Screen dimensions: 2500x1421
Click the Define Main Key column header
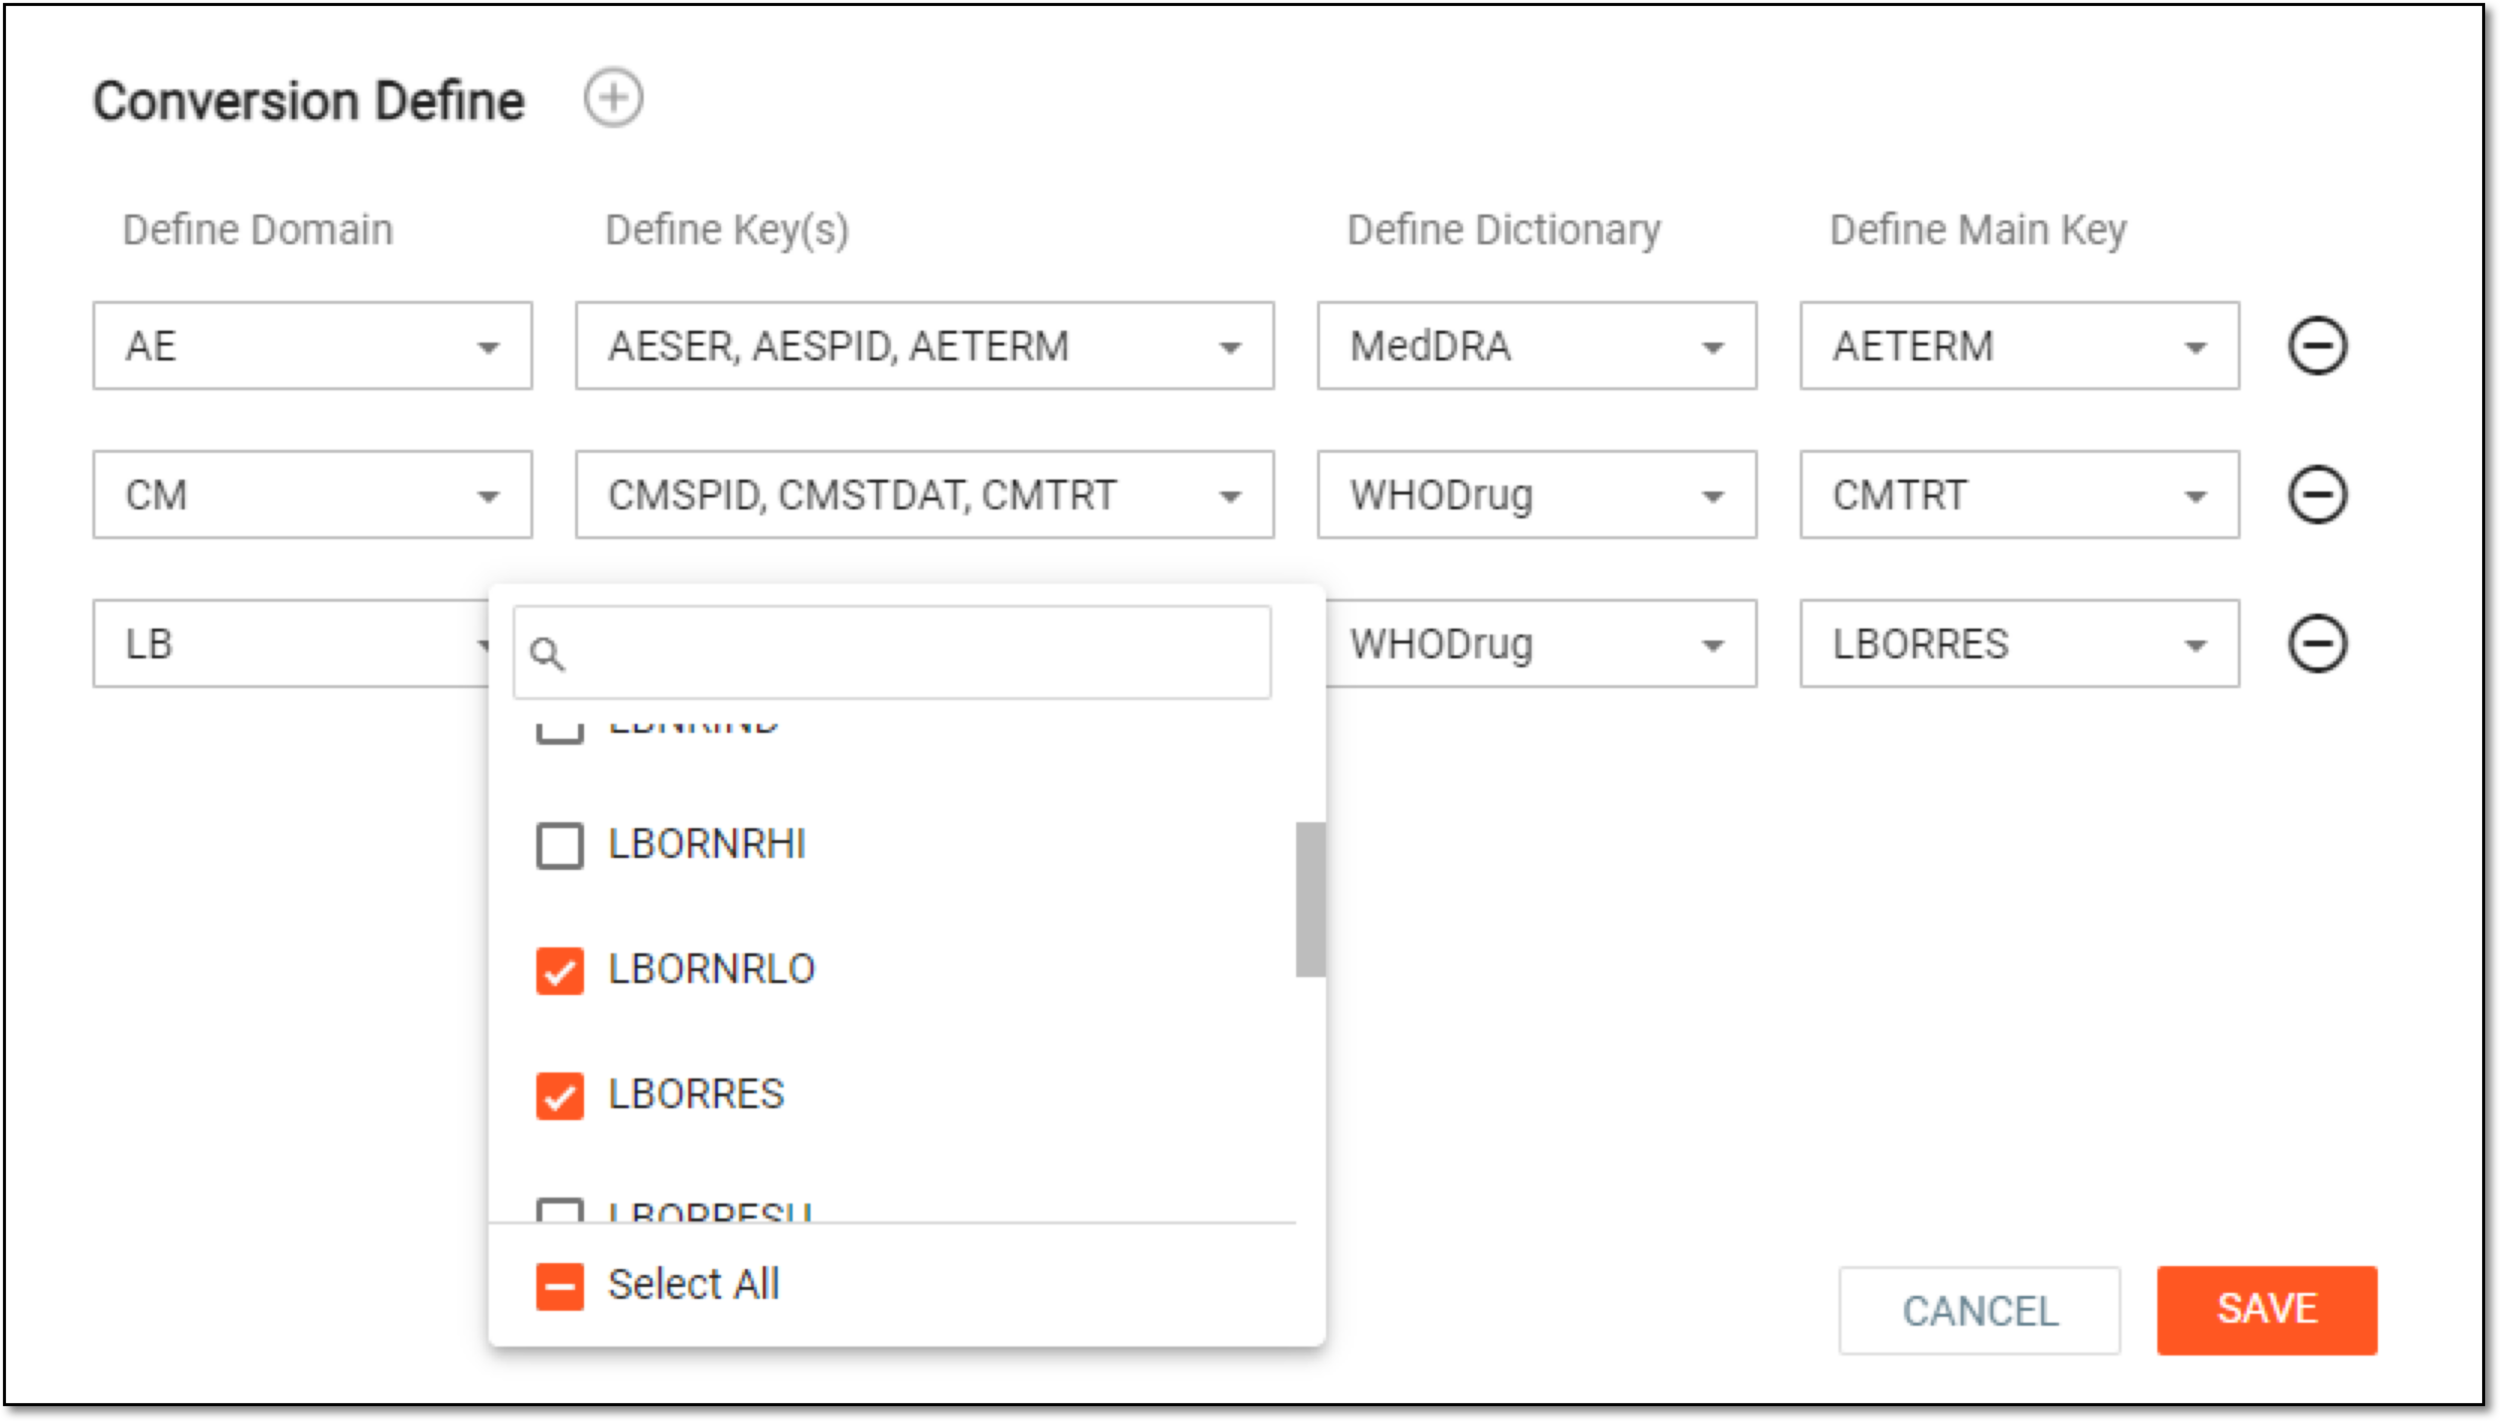point(1978,231)
